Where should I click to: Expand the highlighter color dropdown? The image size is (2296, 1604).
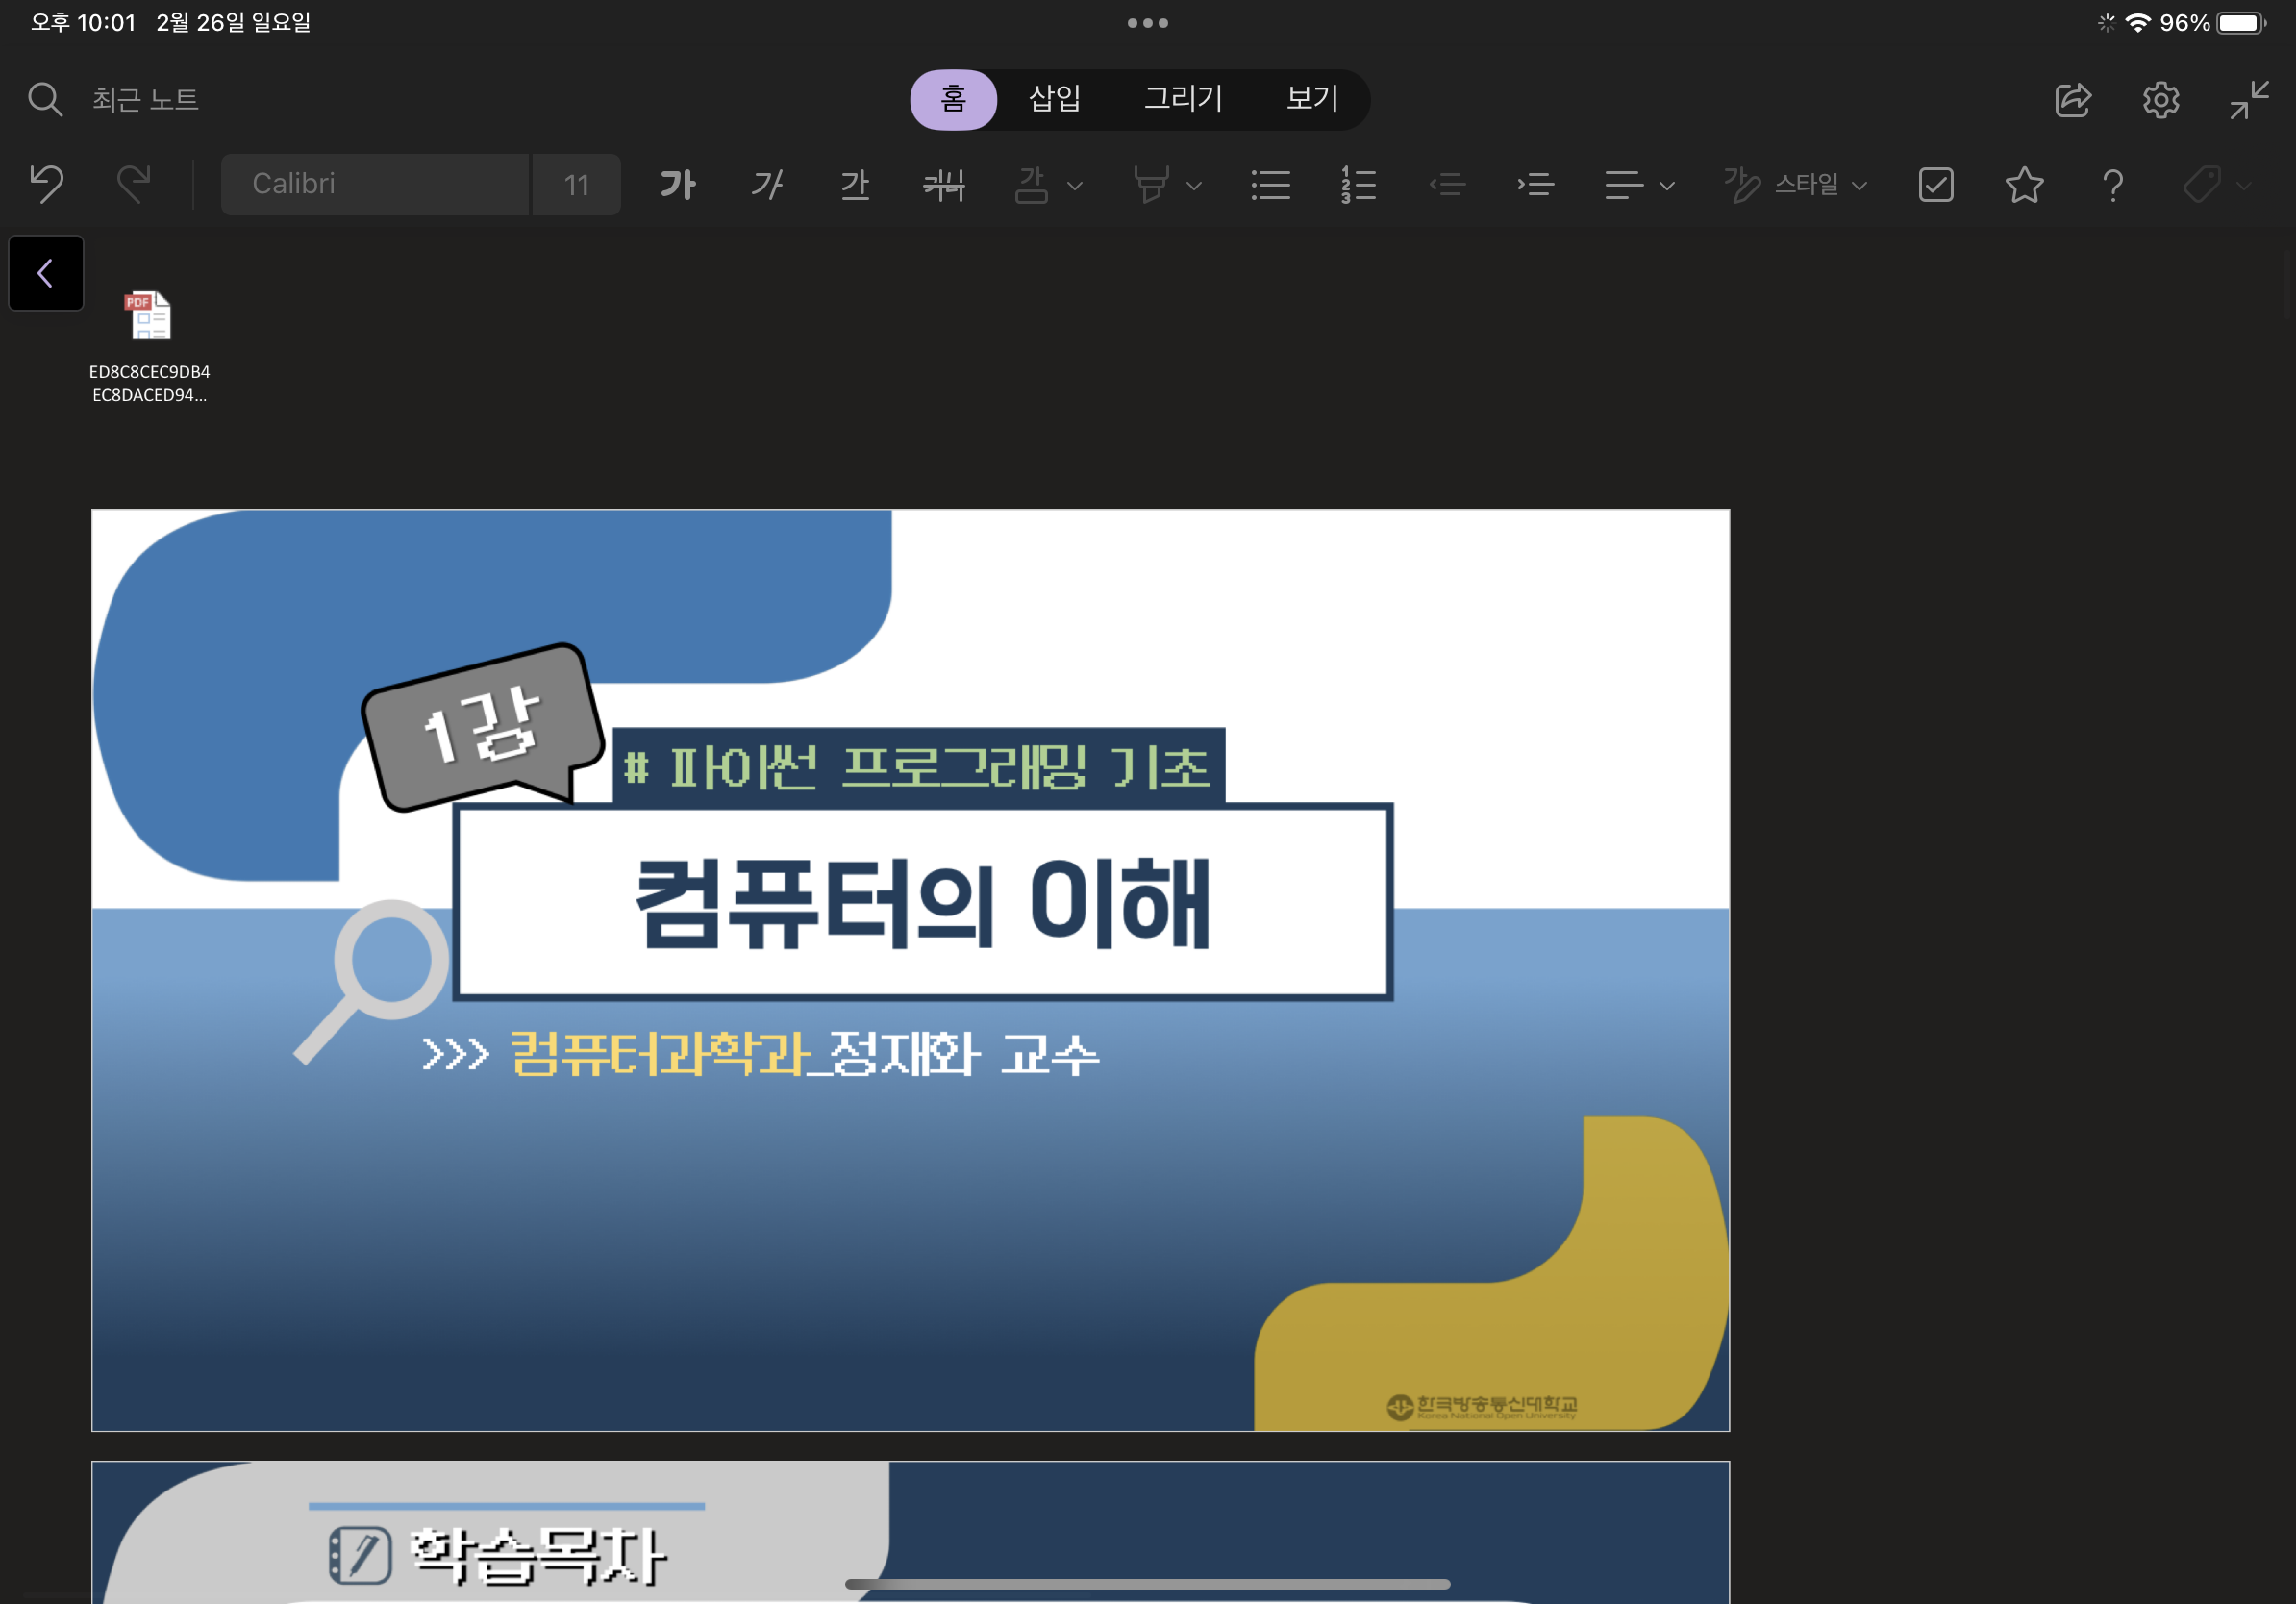(x=1193, y=185)
